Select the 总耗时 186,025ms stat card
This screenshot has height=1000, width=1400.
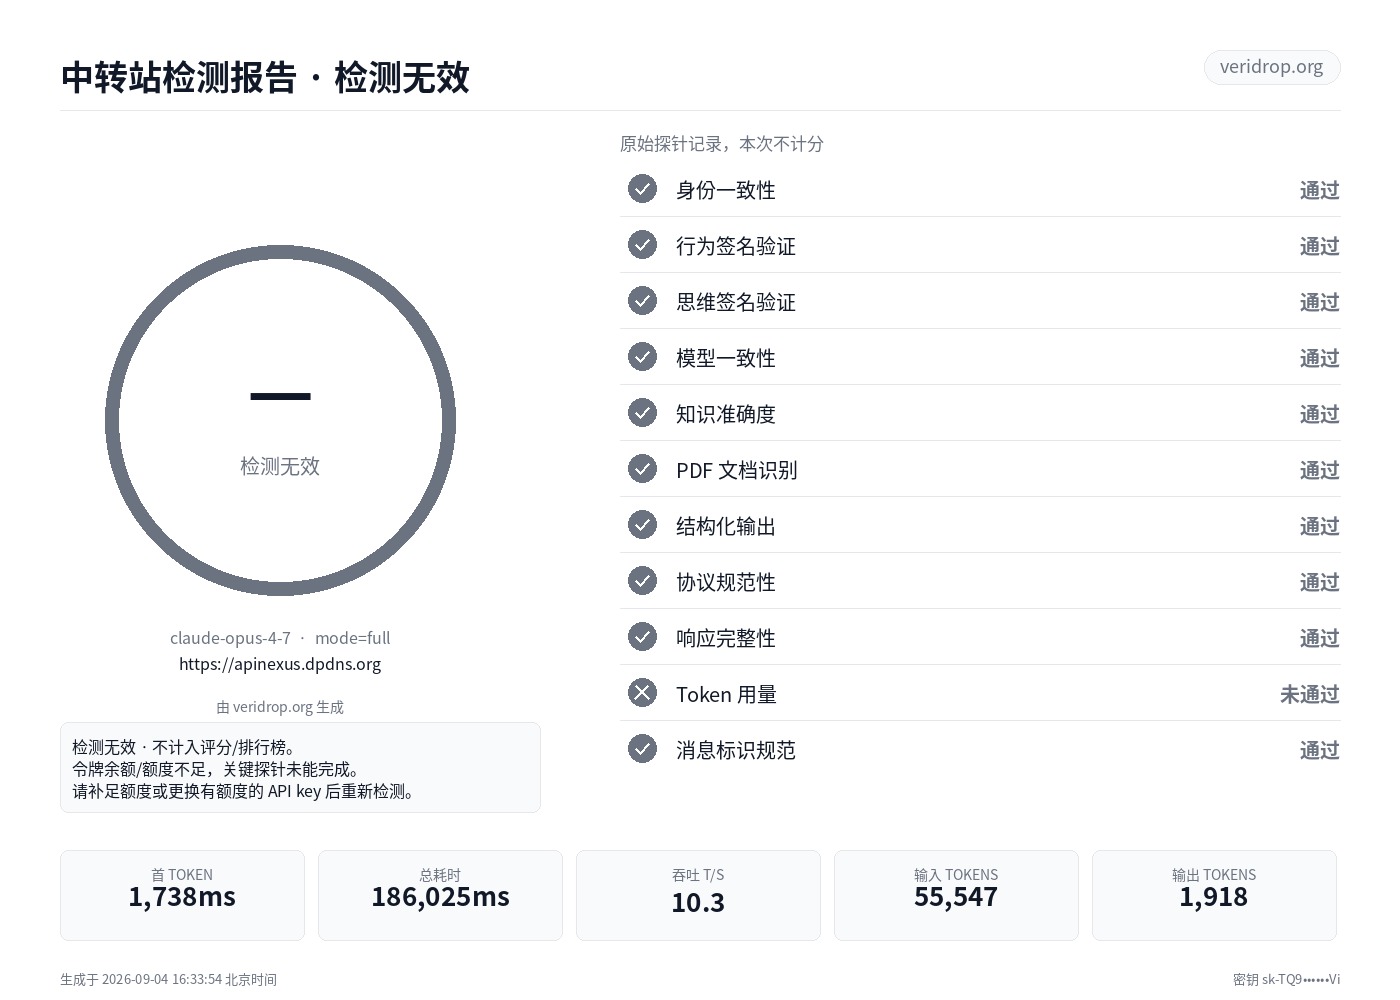click(440, 895)
